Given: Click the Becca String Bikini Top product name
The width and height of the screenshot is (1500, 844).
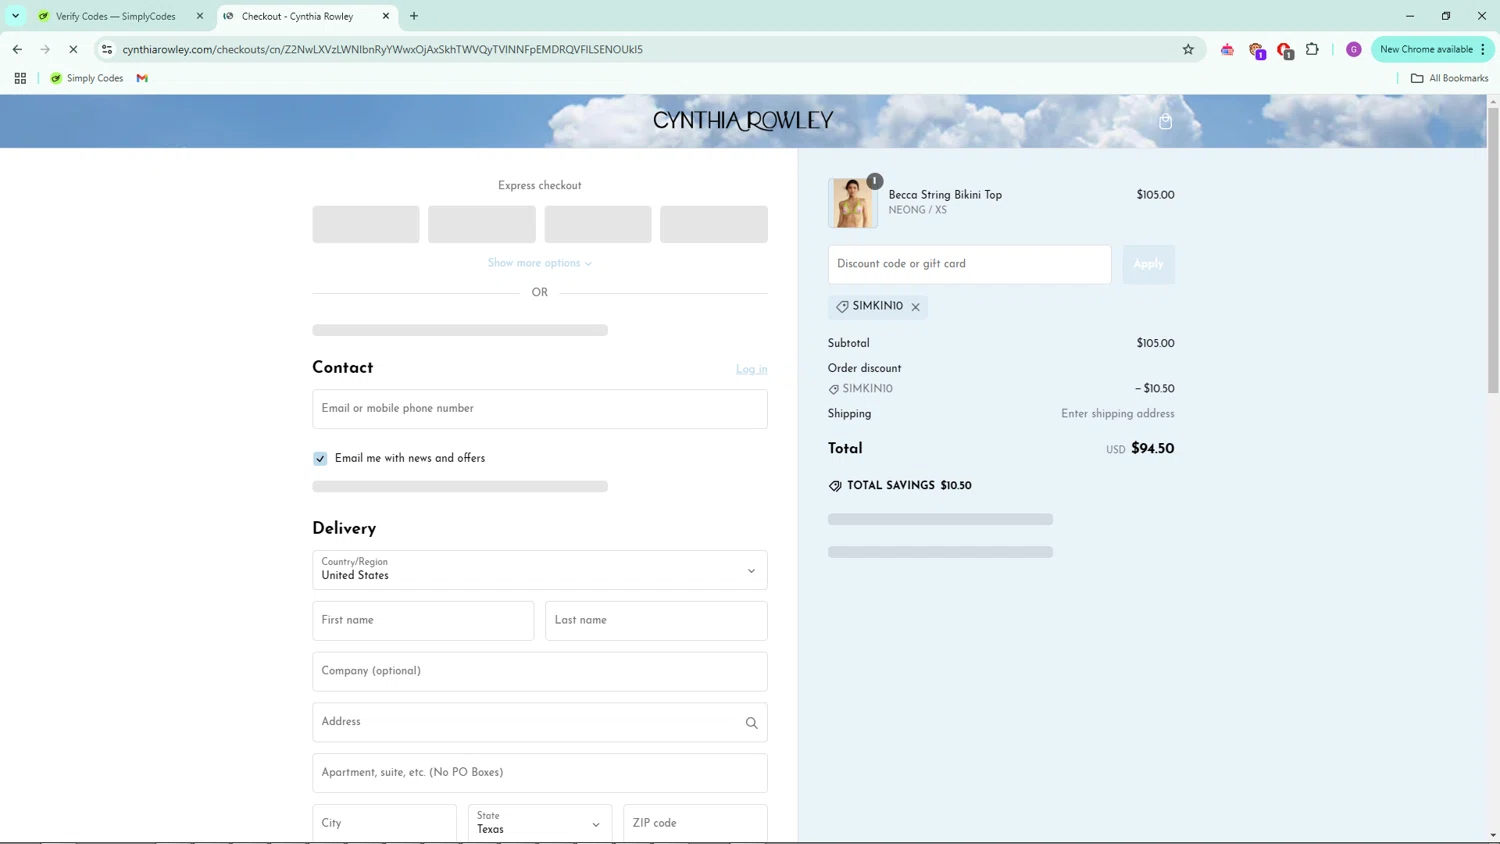Looking at the screenshot, I should click(945, 195).
